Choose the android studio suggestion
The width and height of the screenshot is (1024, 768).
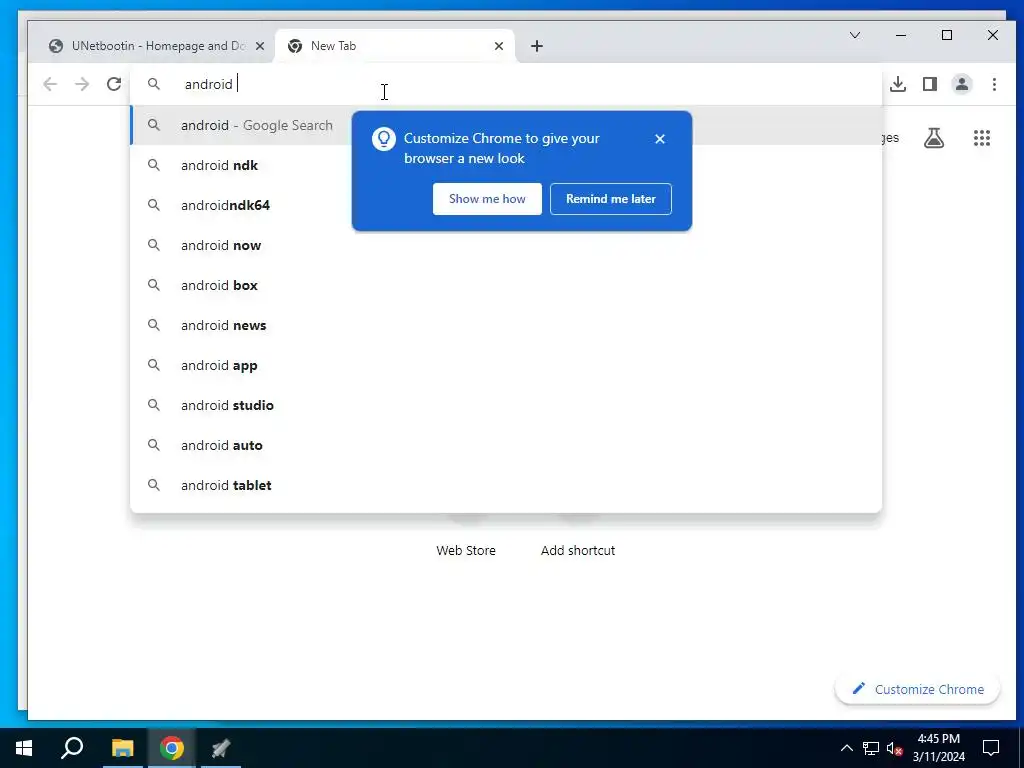506,405
